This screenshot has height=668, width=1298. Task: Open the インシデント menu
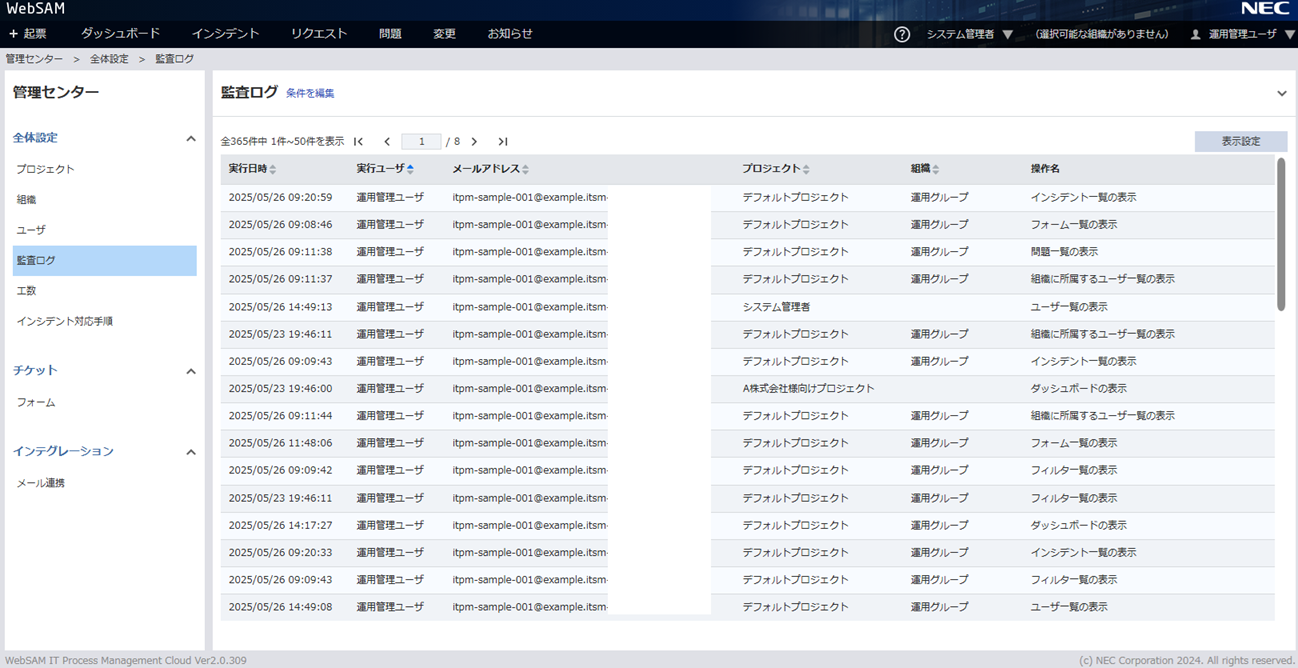tap(225, 34)
